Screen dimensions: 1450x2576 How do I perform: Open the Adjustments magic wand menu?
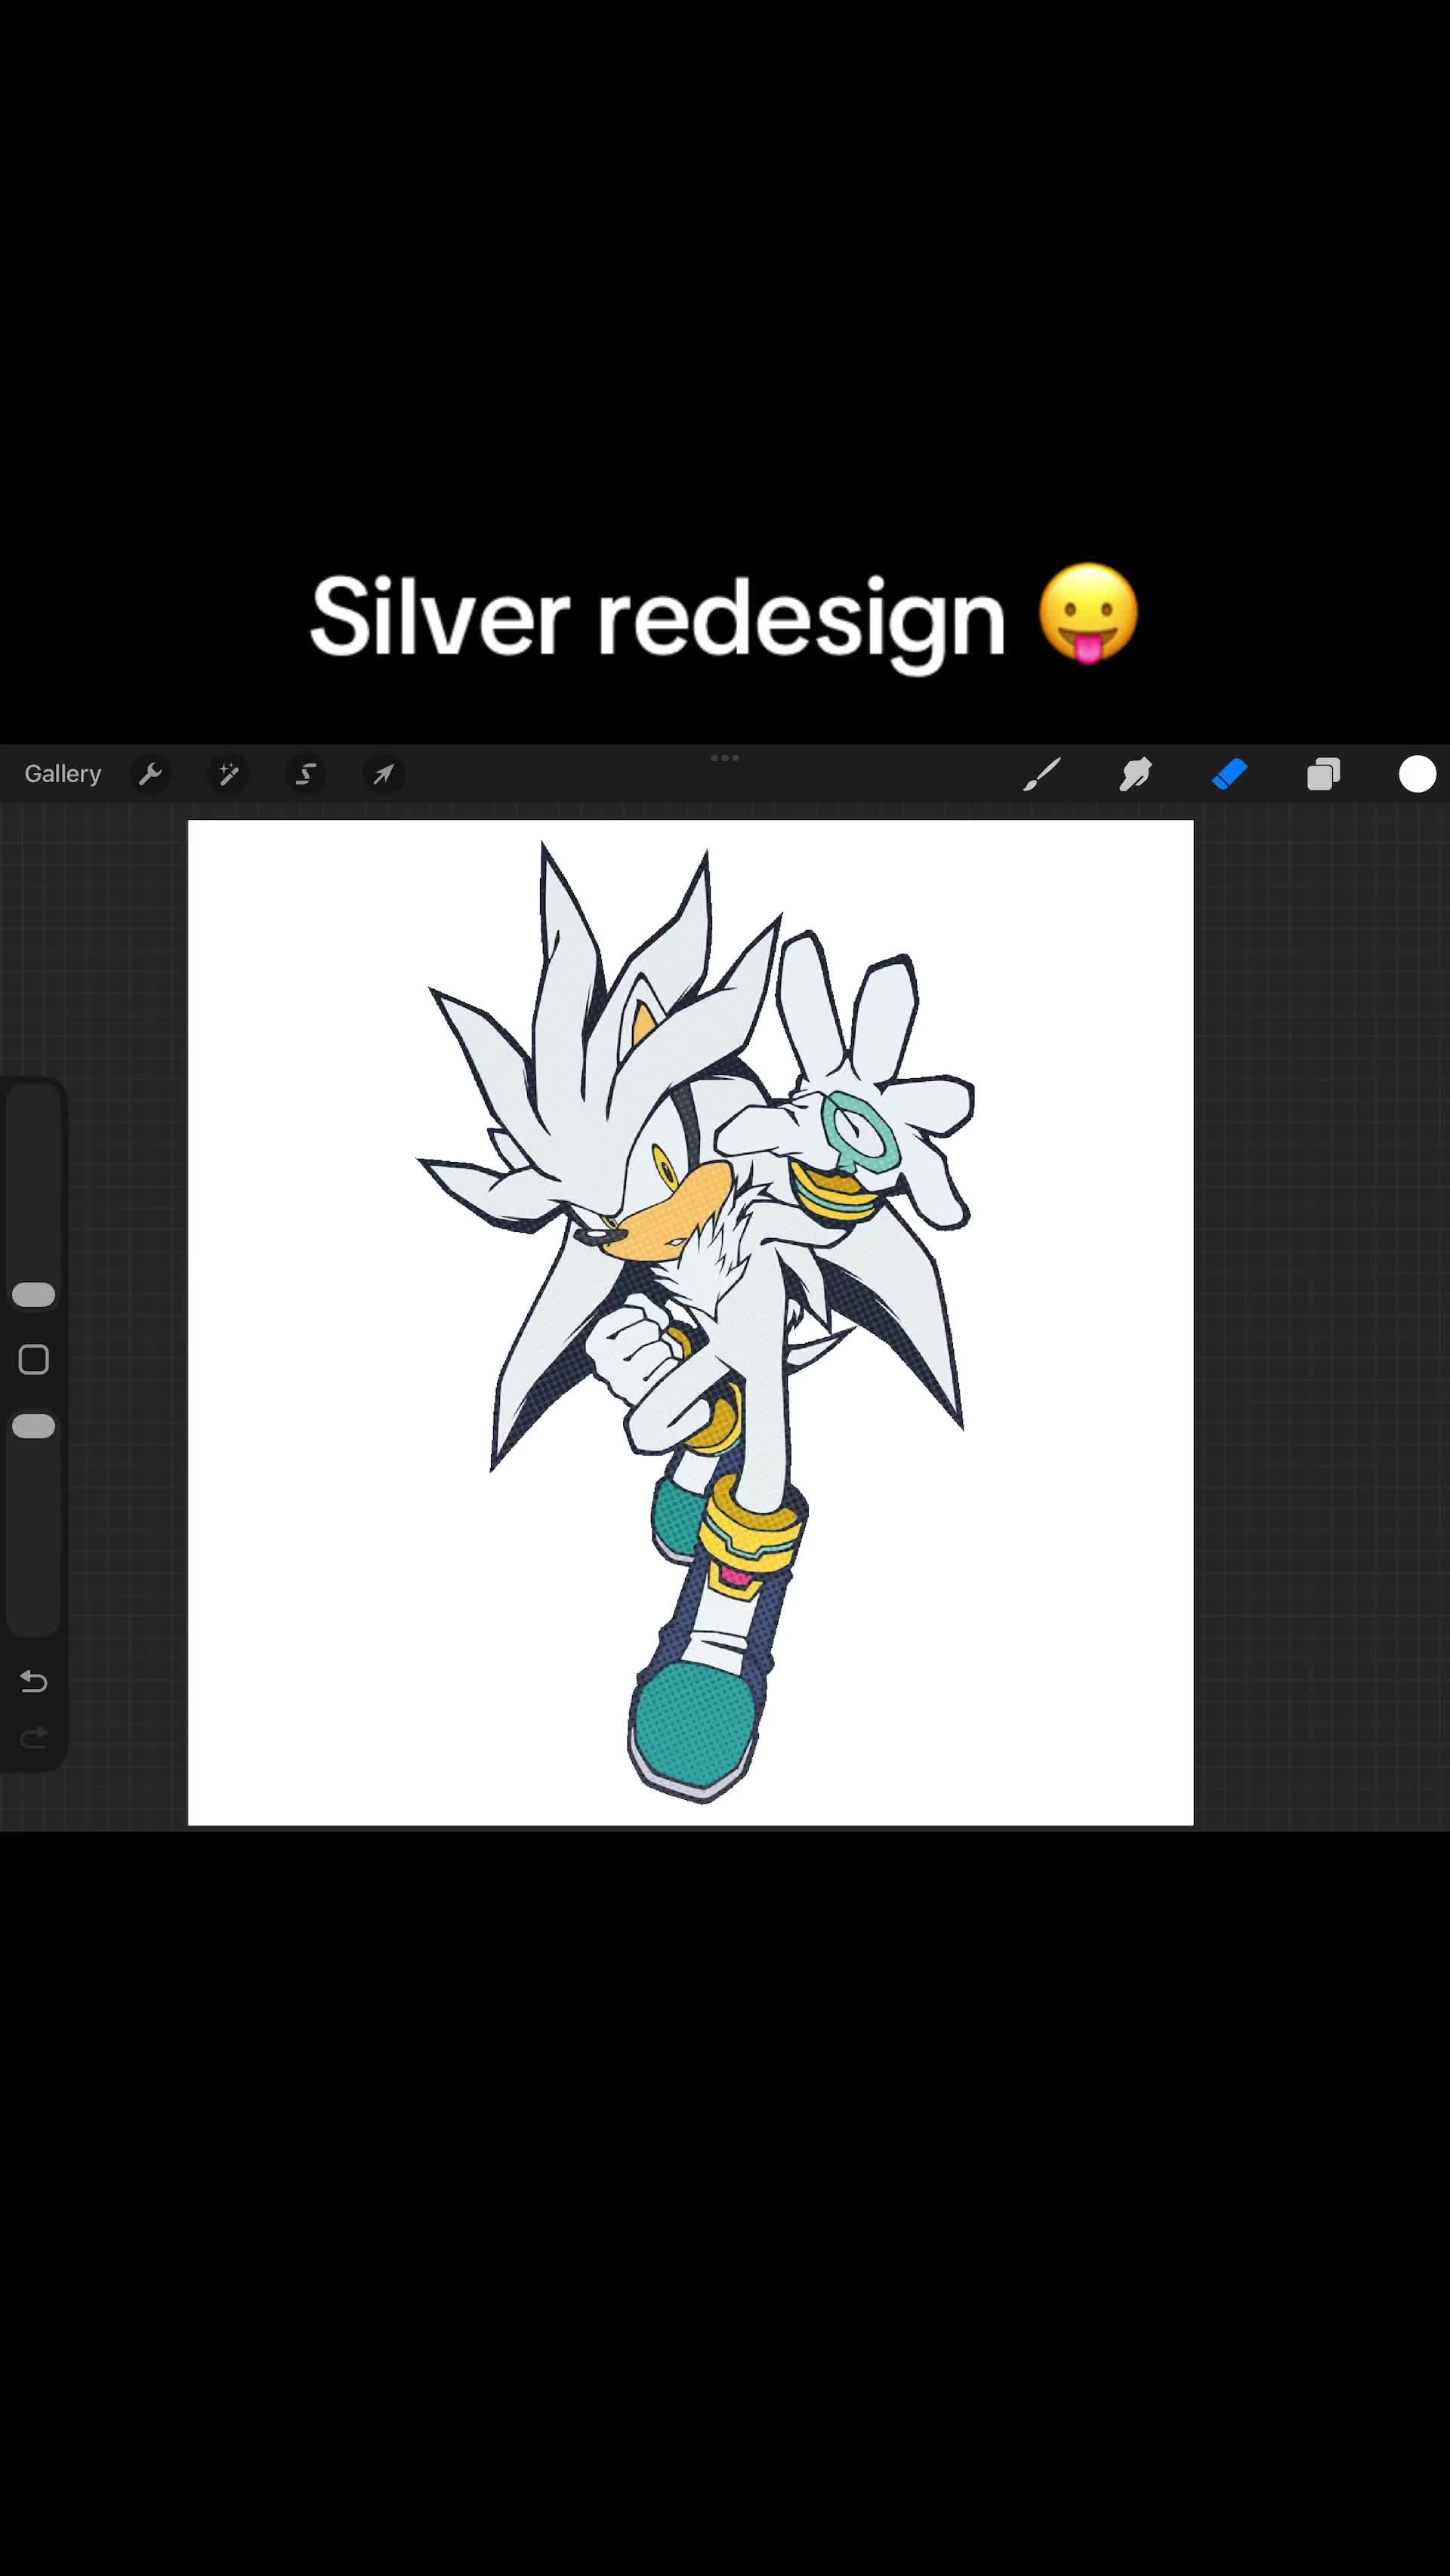click(x=228, y=774)
